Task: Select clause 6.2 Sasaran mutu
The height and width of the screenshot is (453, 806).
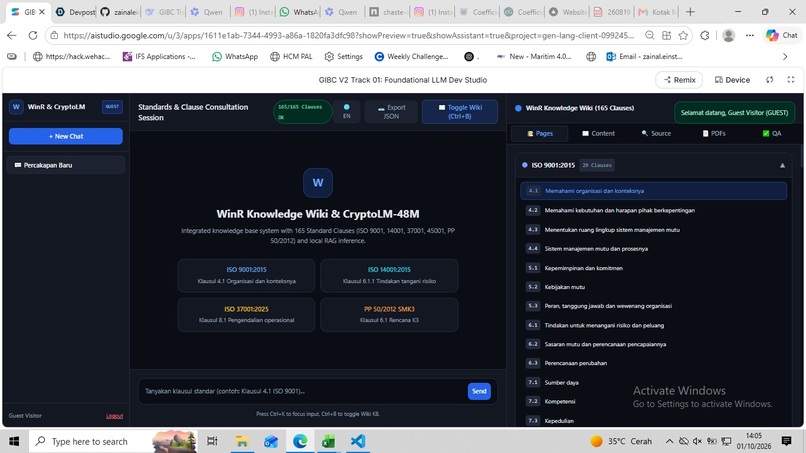Action: click(x=653, y=345)
